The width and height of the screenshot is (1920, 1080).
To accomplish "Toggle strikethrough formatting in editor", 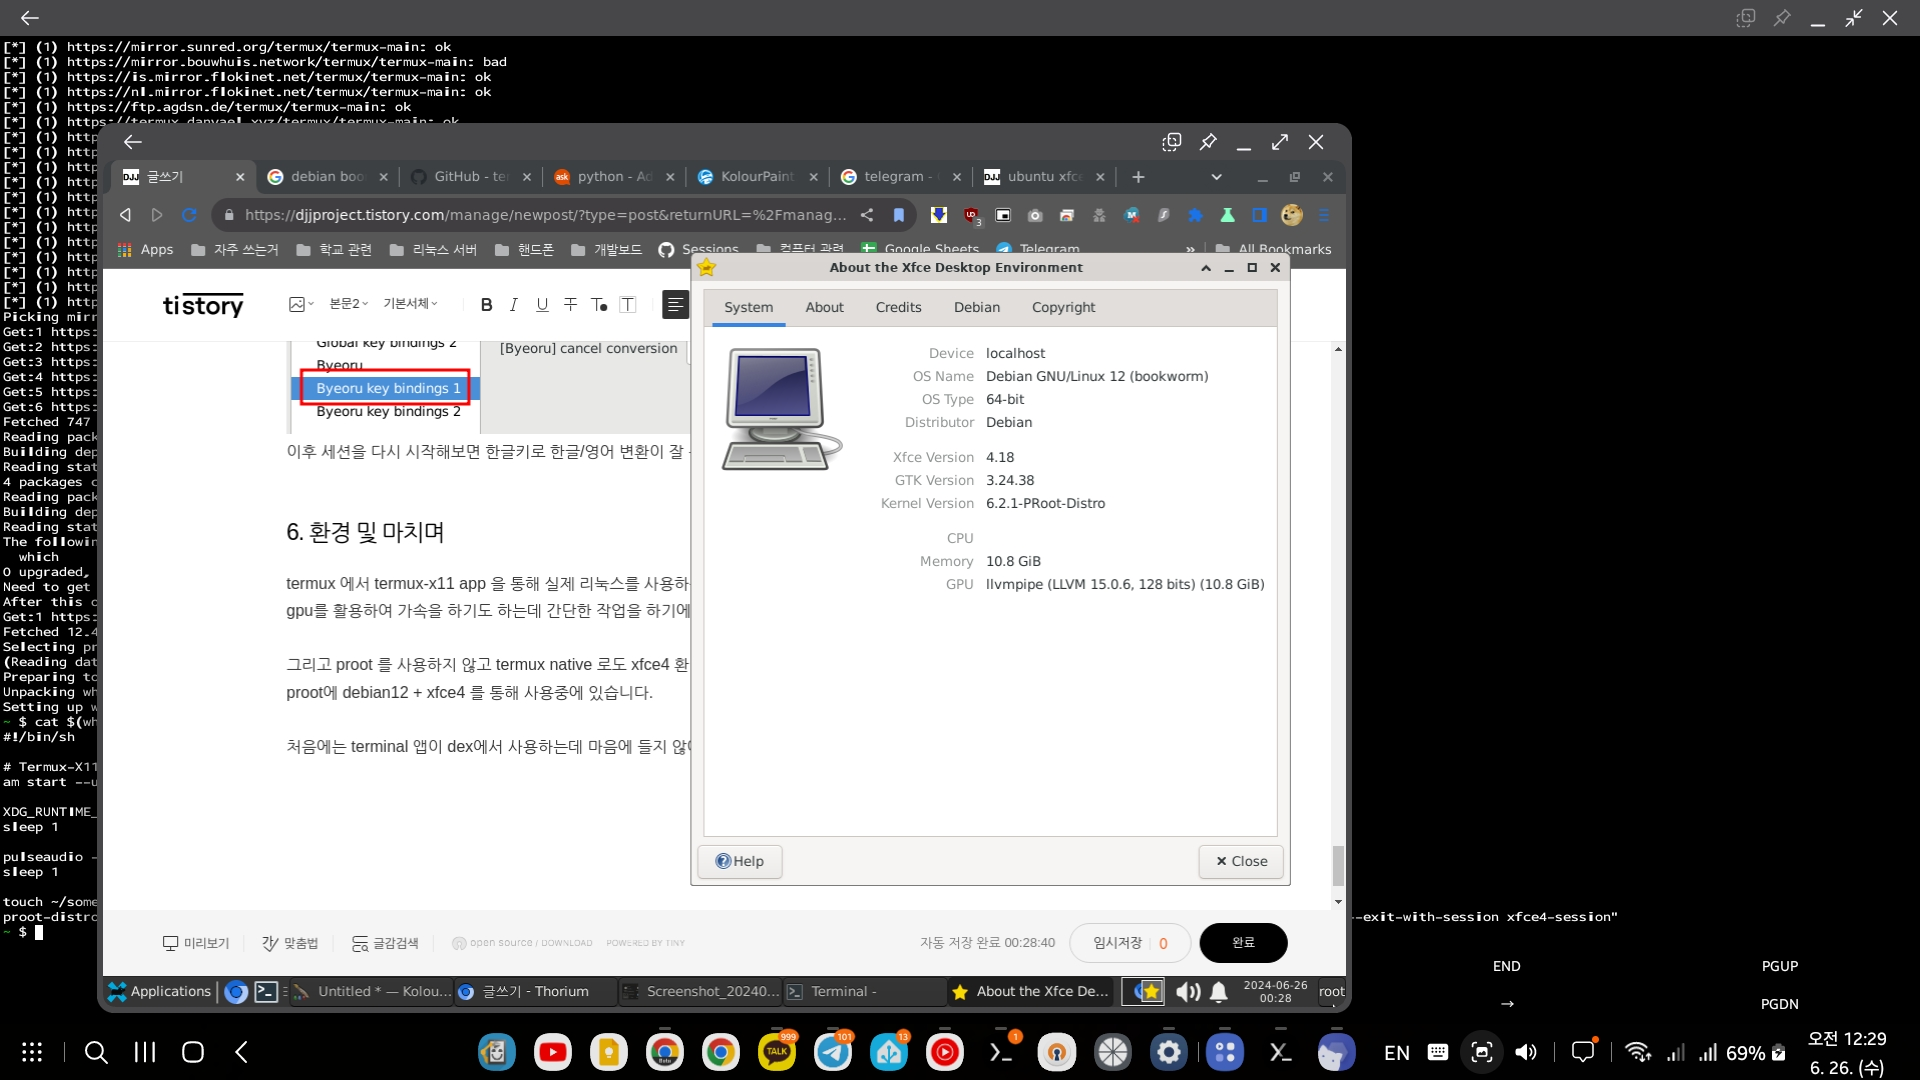I will [x=570, y=305].
